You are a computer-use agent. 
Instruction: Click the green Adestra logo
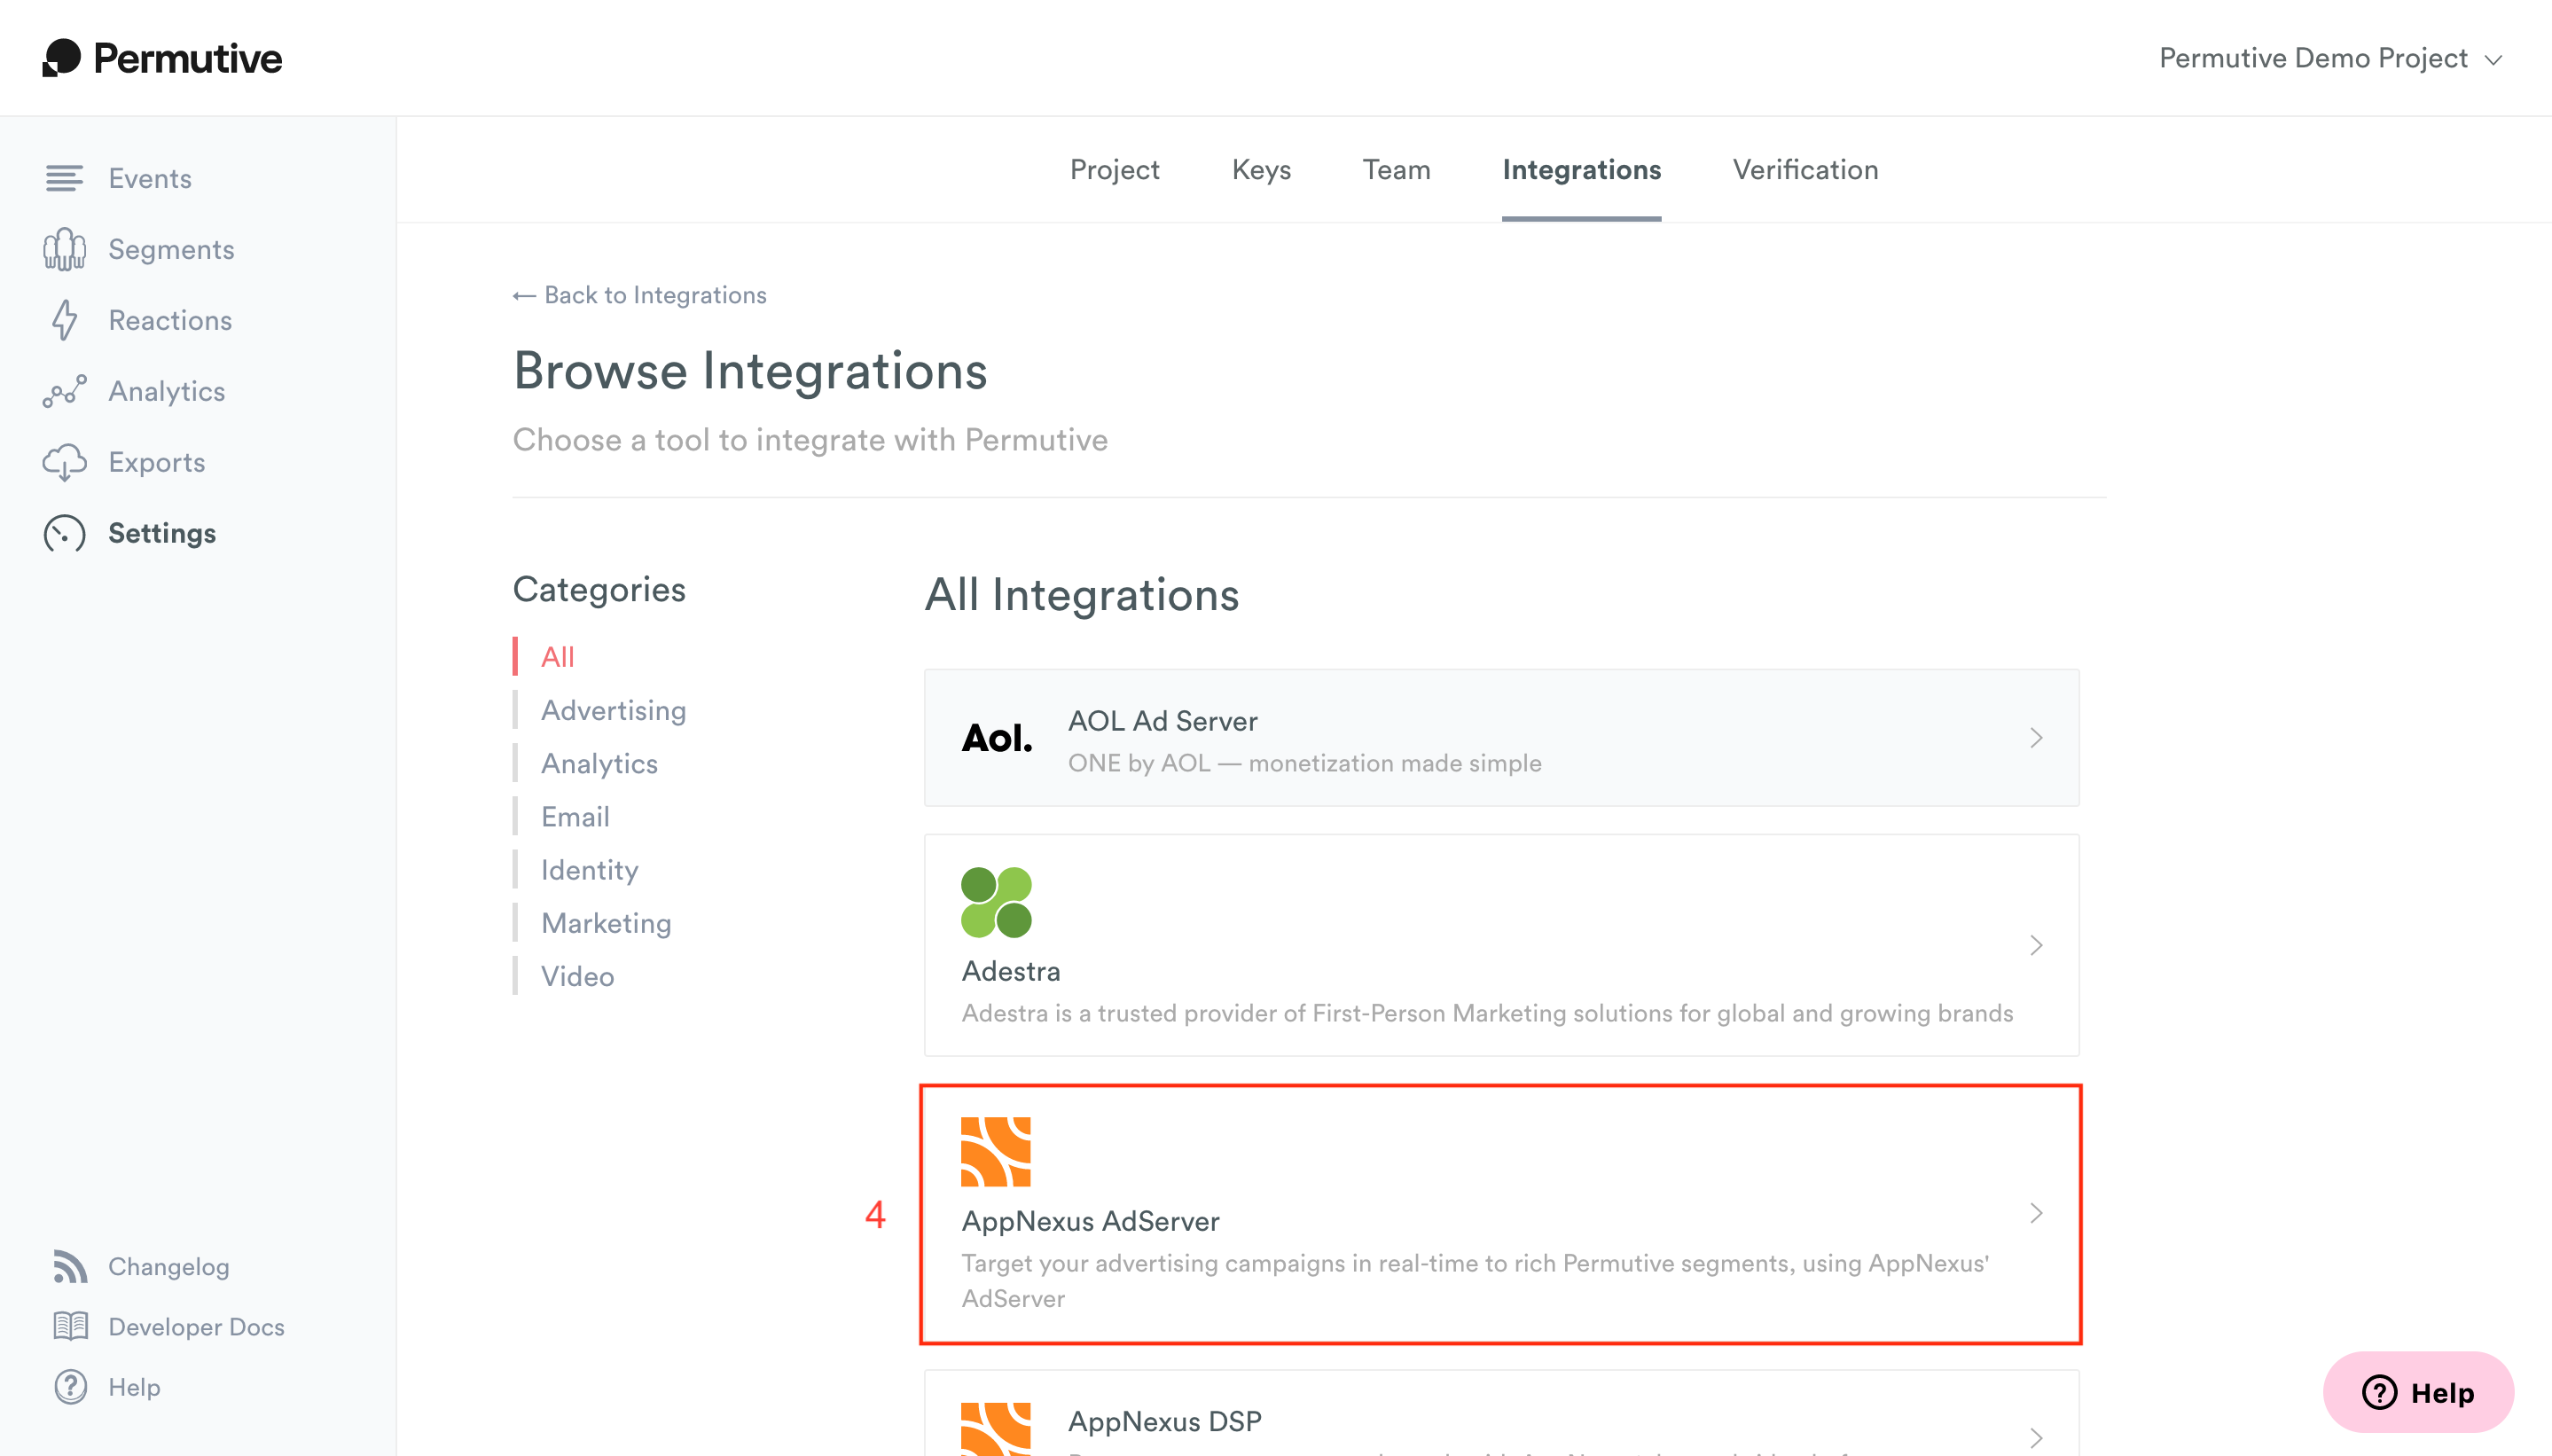click(996, 902)
